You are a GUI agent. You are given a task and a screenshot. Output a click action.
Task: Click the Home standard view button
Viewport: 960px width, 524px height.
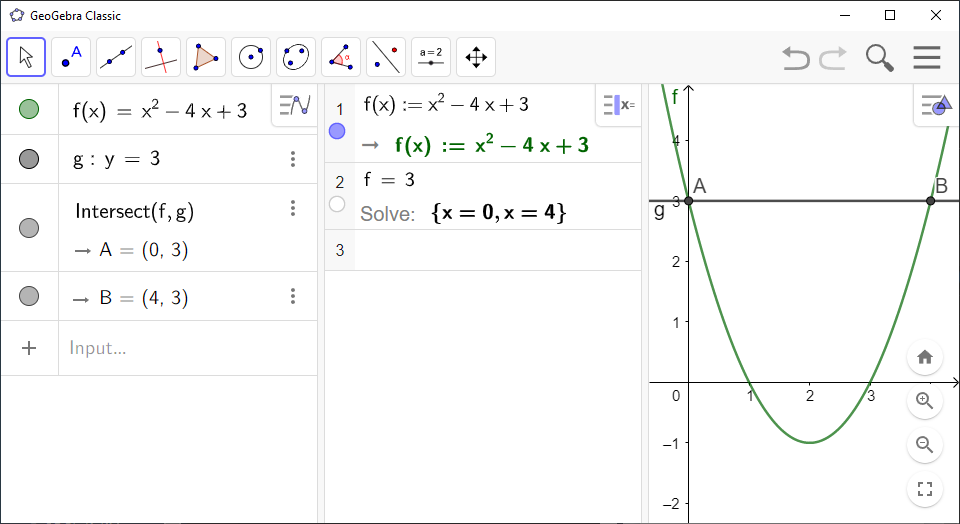[925, 357]
